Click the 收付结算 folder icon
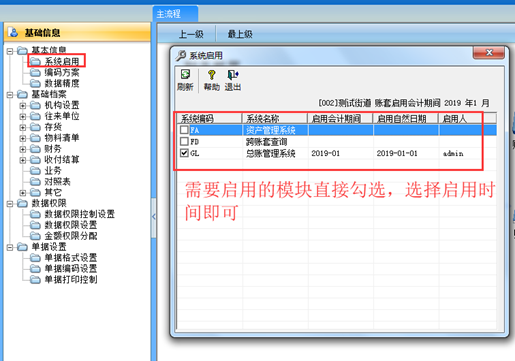 tap(35, 160)
